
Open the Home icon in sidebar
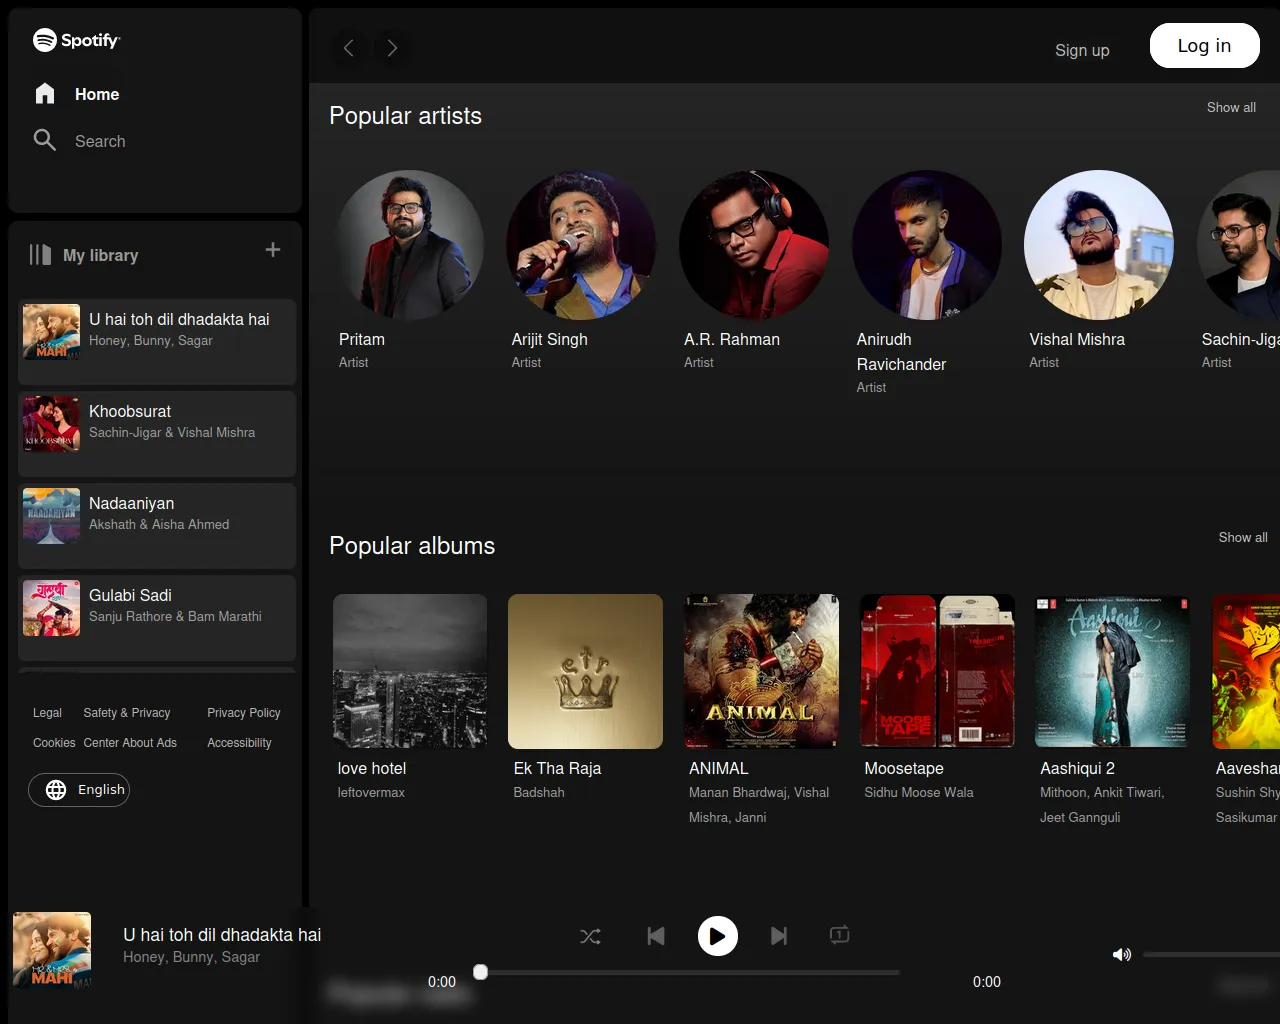coord(45,94)
